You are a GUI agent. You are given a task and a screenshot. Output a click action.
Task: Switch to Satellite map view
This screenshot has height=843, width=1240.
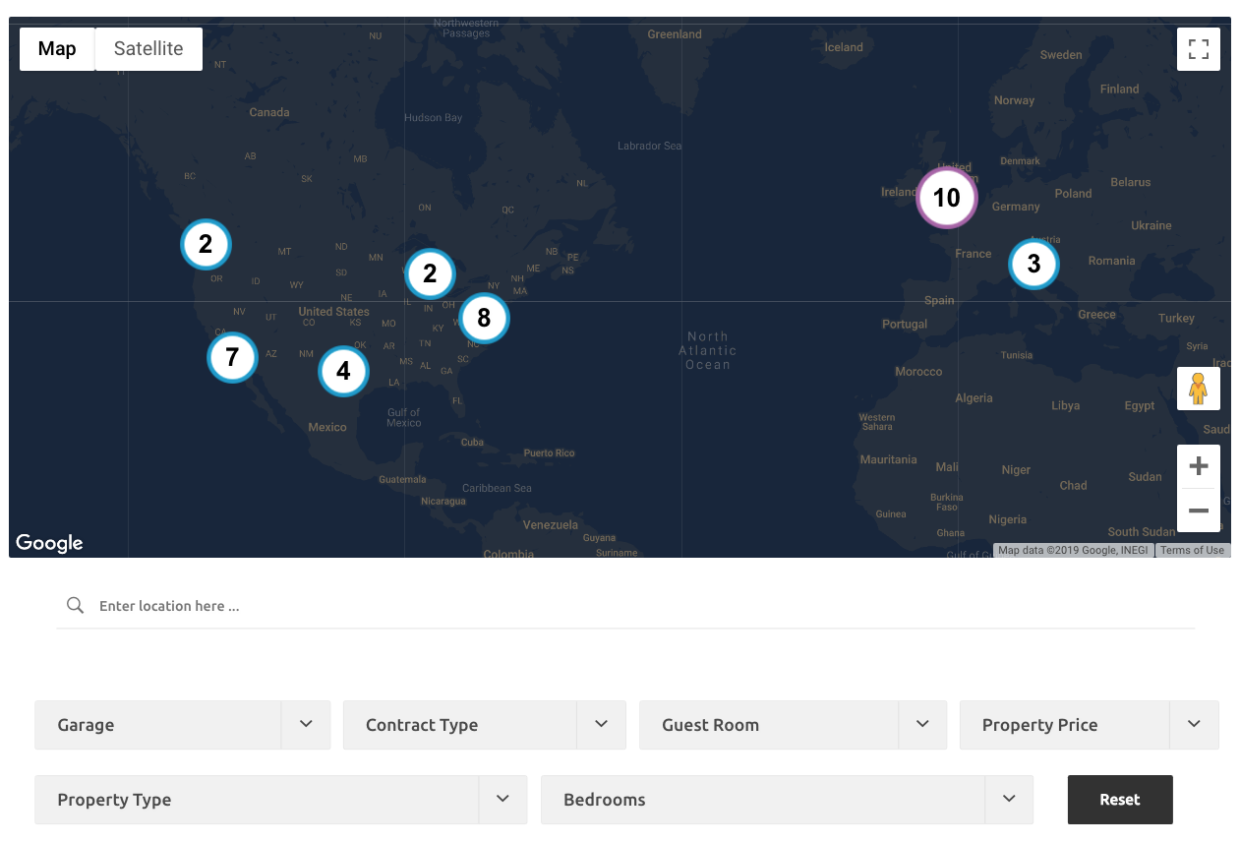[148, 49]
